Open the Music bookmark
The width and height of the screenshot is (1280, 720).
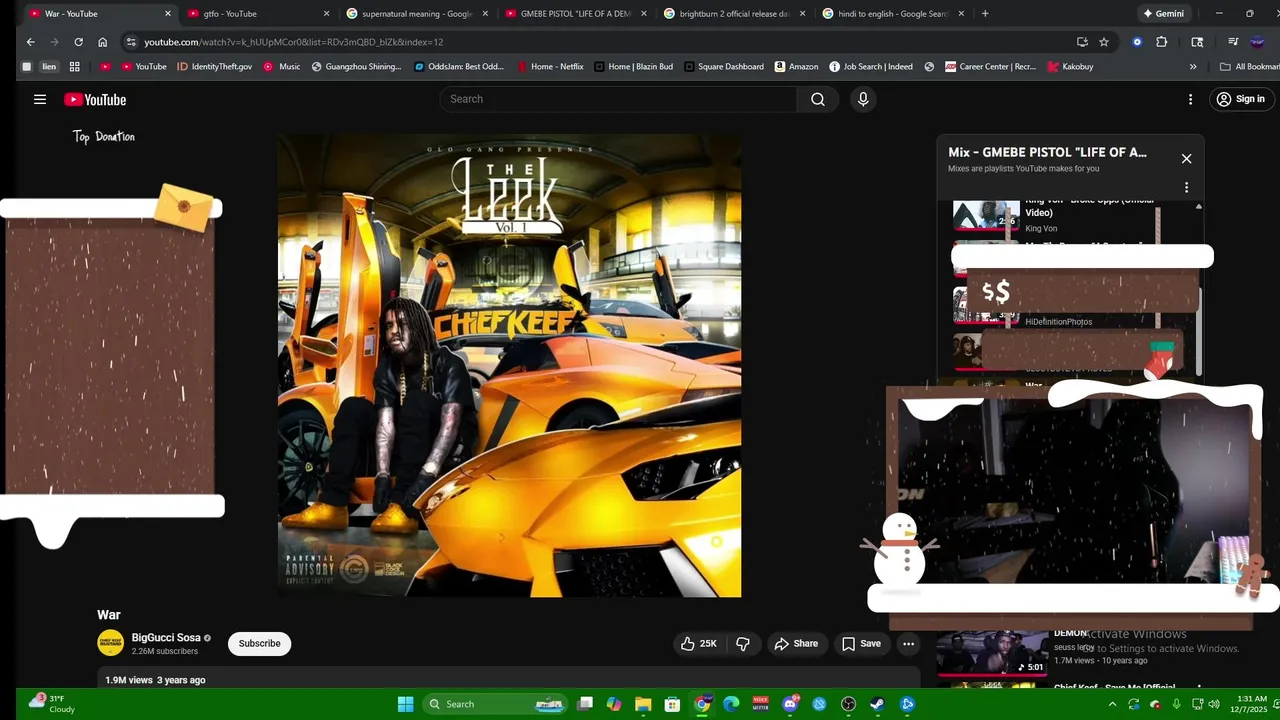coord(281,67)
